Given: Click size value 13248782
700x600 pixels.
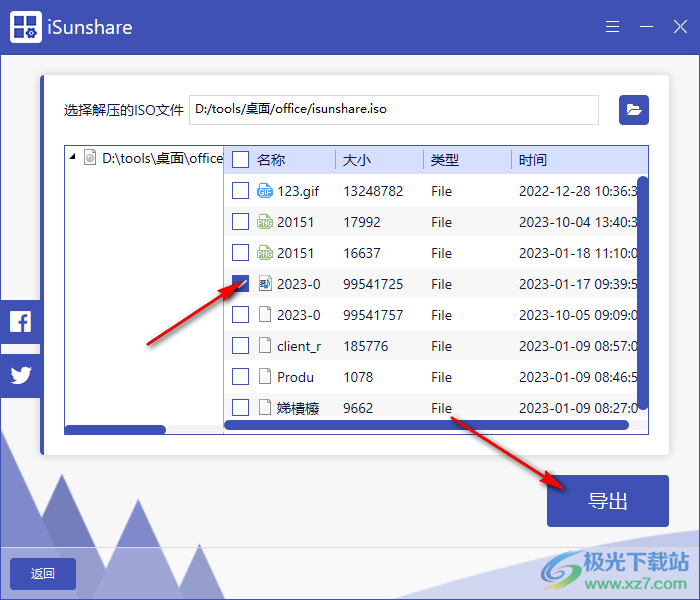Looking at the screenshot, I should click(x=373, y=191).
